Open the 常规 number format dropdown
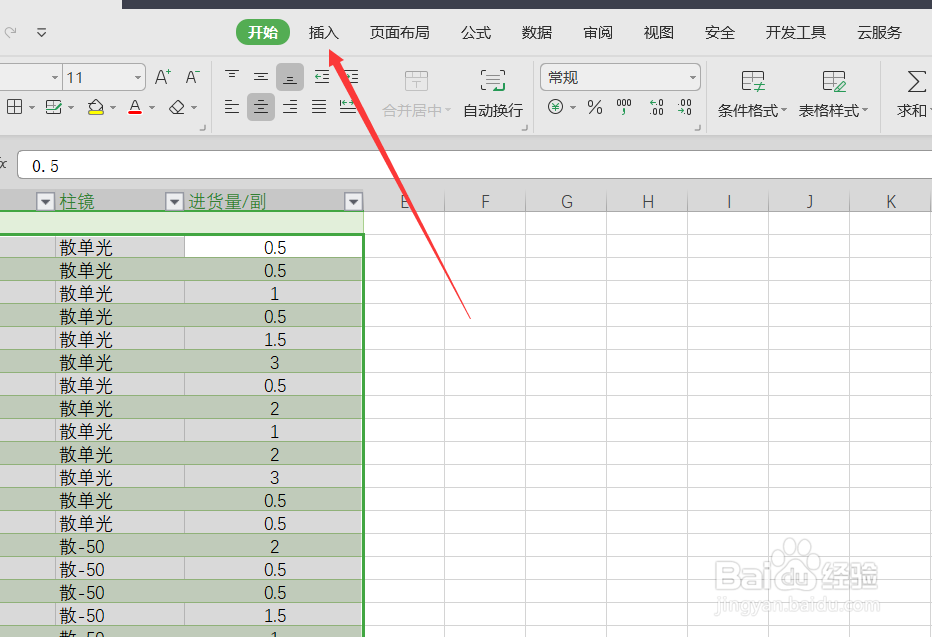Viewport: 932px width, 637px height. (x=692, y=77)
